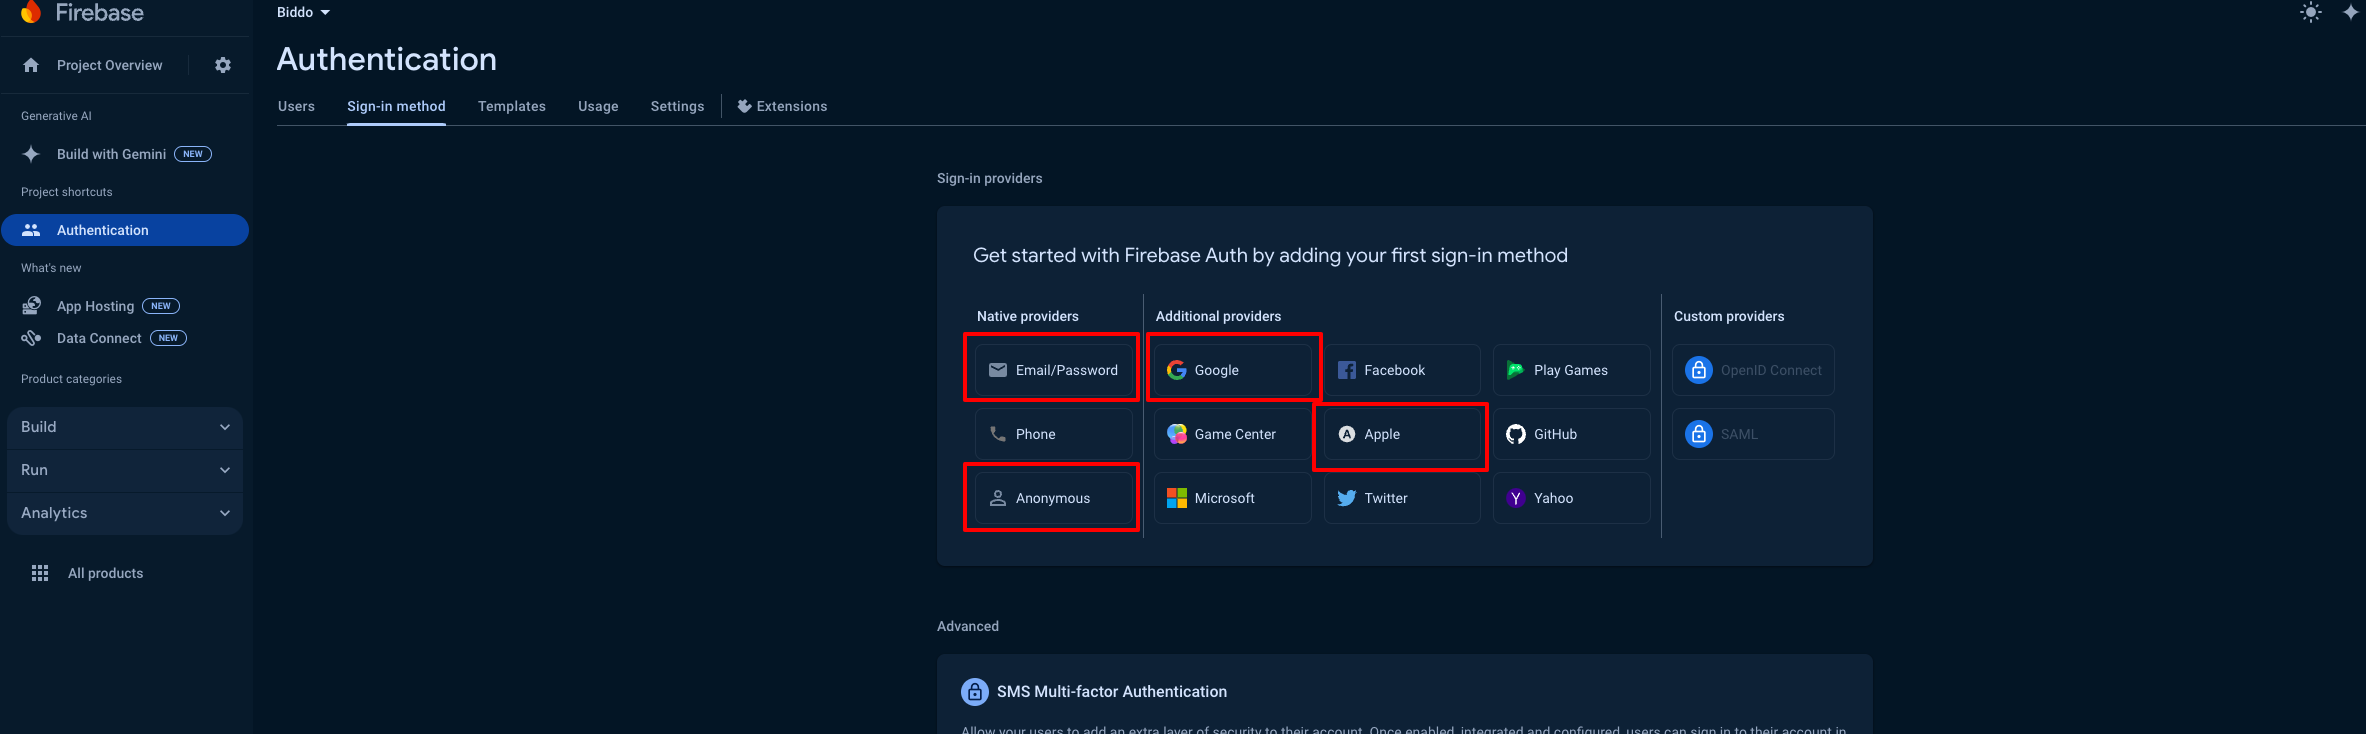Open the Biddo project dropdown
Image resolution: width=2366 pixels, height=734 pixels.
click(x=303, y=12)
